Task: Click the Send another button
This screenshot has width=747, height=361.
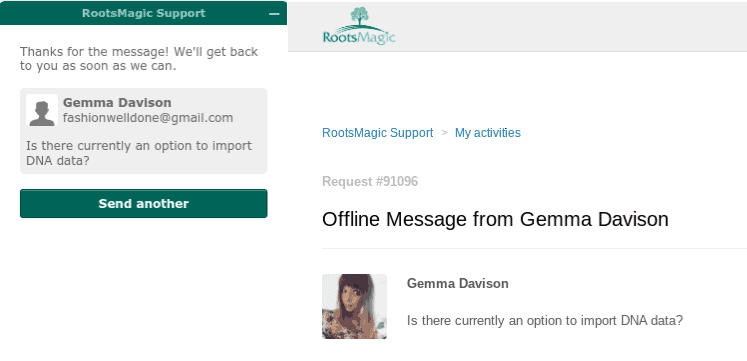Action: pos(143,203)
